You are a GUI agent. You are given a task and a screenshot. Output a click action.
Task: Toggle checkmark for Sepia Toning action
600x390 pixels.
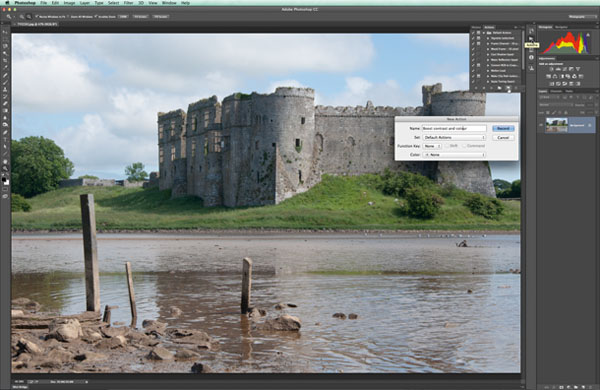(473, 82)
